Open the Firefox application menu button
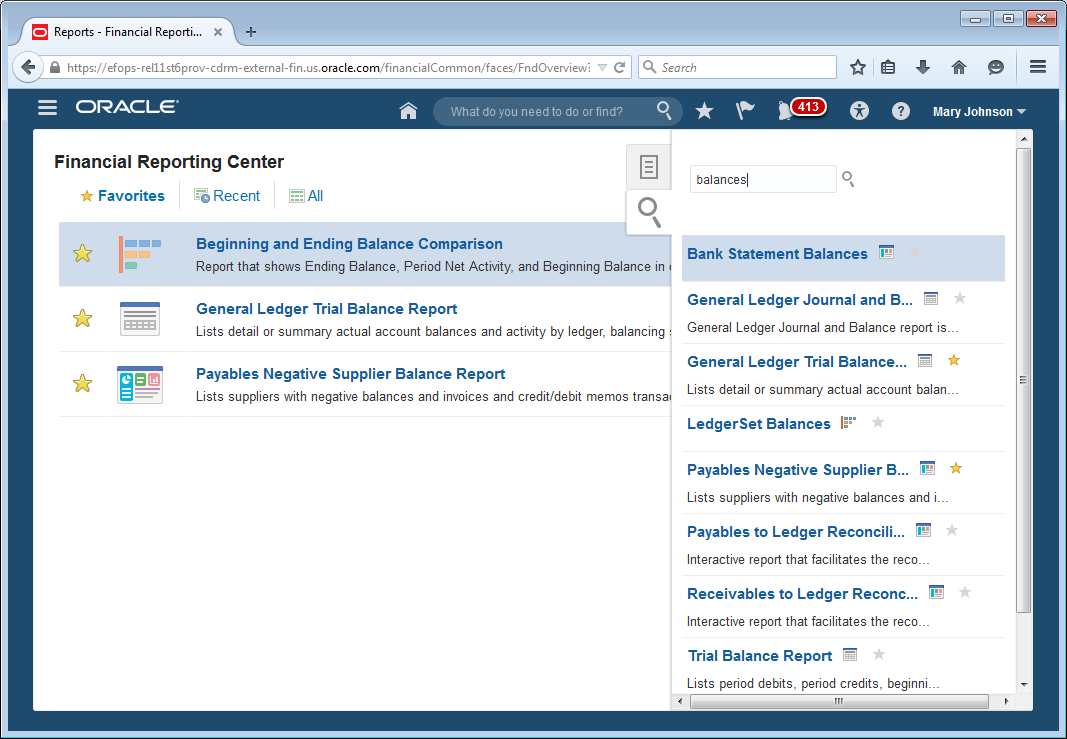This screenshot has width=1067, height=739. click(x=1037, y=67)
